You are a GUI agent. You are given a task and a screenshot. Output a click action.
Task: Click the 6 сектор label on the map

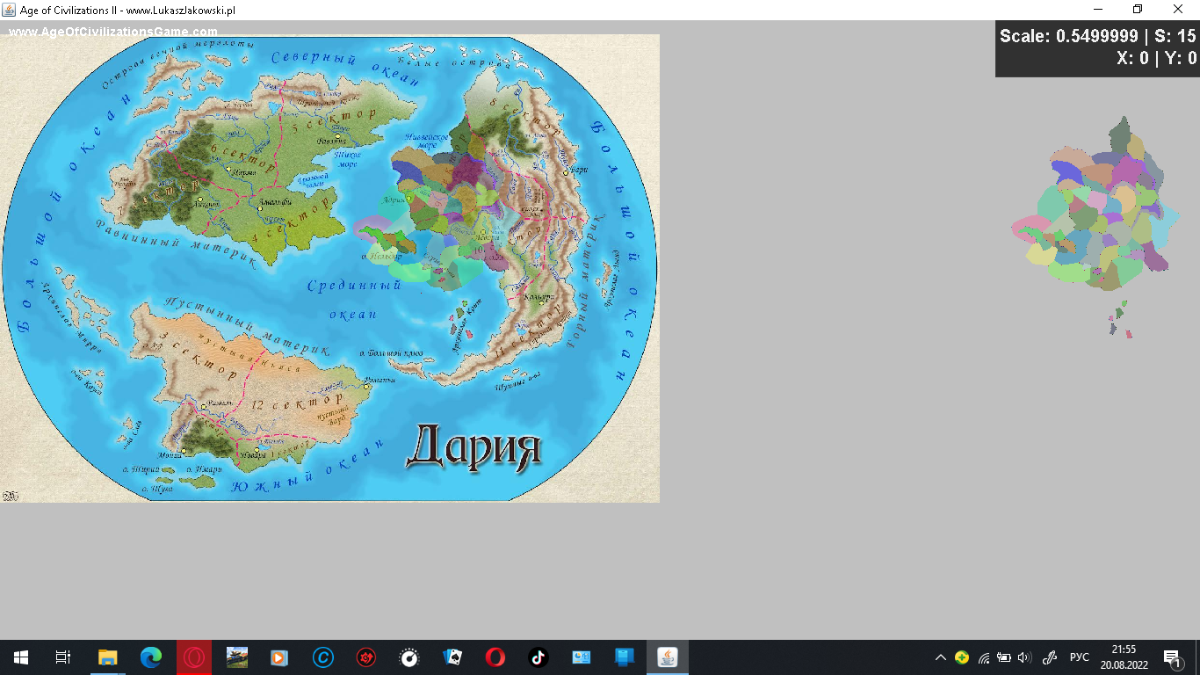point(242,158)
